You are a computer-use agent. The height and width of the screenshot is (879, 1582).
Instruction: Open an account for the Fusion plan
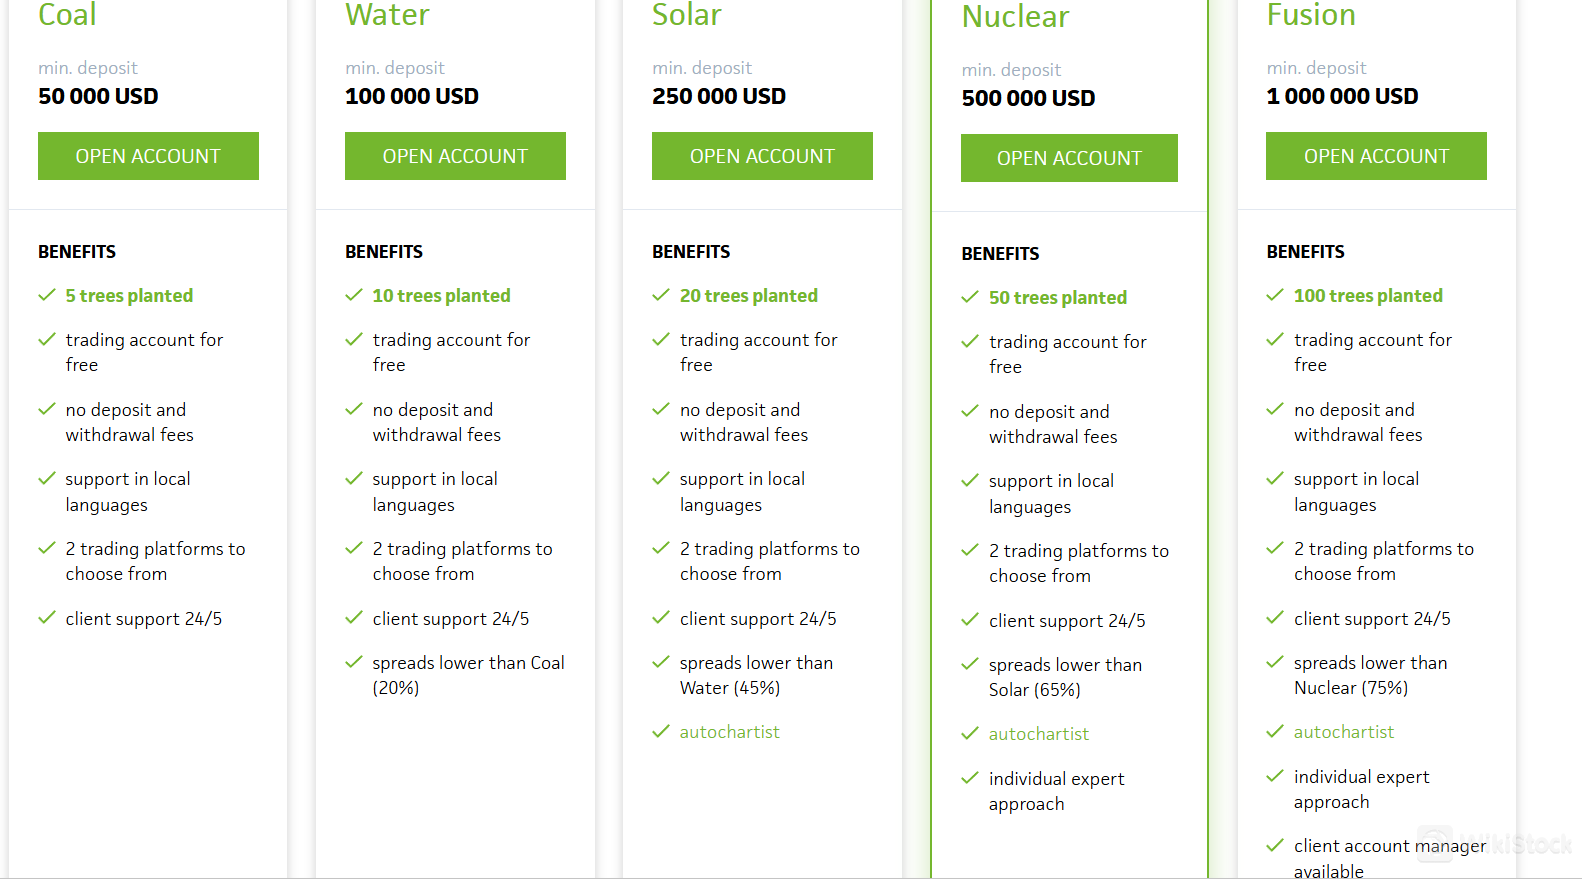click(1376, 156)
